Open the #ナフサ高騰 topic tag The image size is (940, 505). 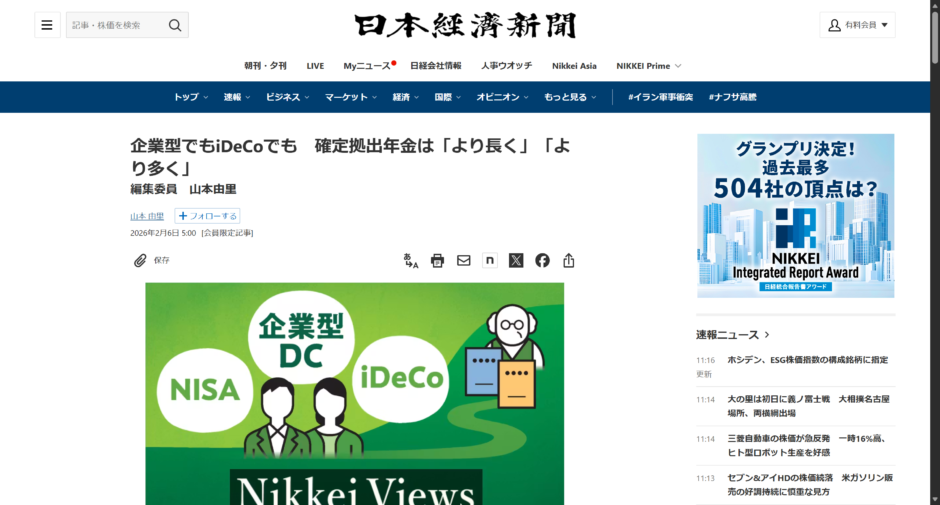[732, 97]
